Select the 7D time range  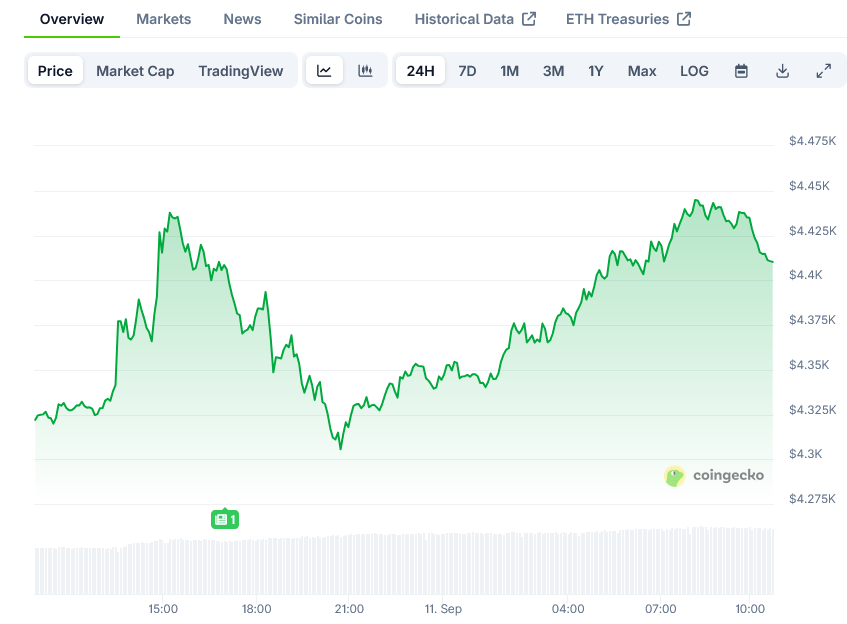click(x=467, y=71)
